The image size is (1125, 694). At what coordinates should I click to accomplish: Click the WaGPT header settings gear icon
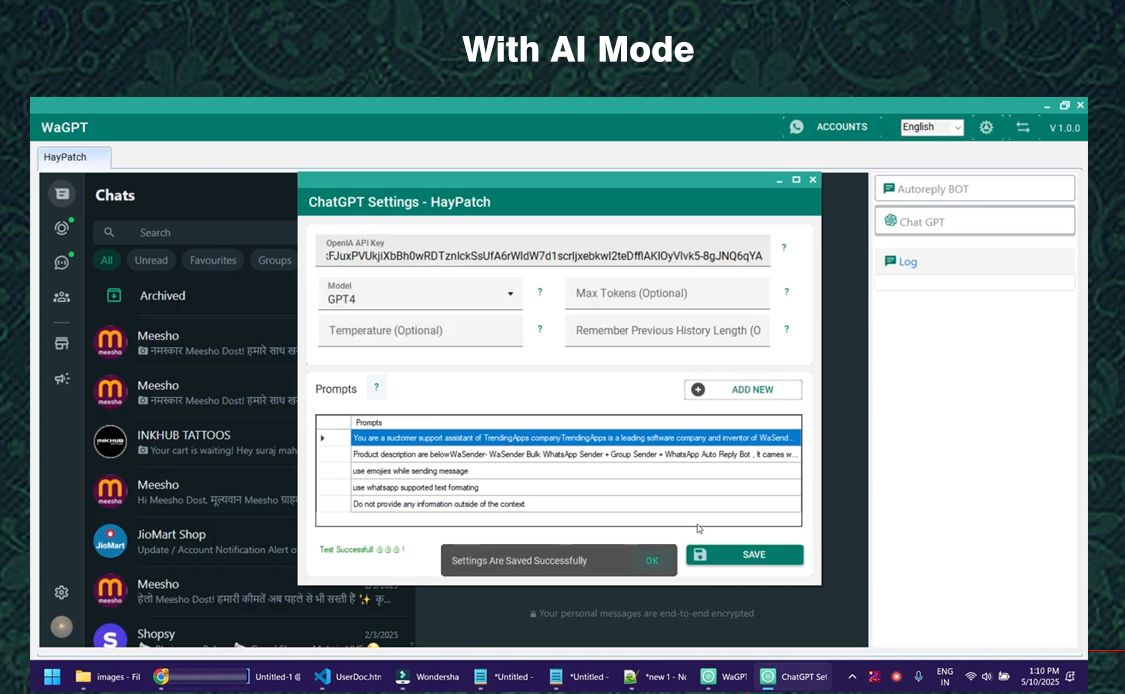[x=987, y=127]
